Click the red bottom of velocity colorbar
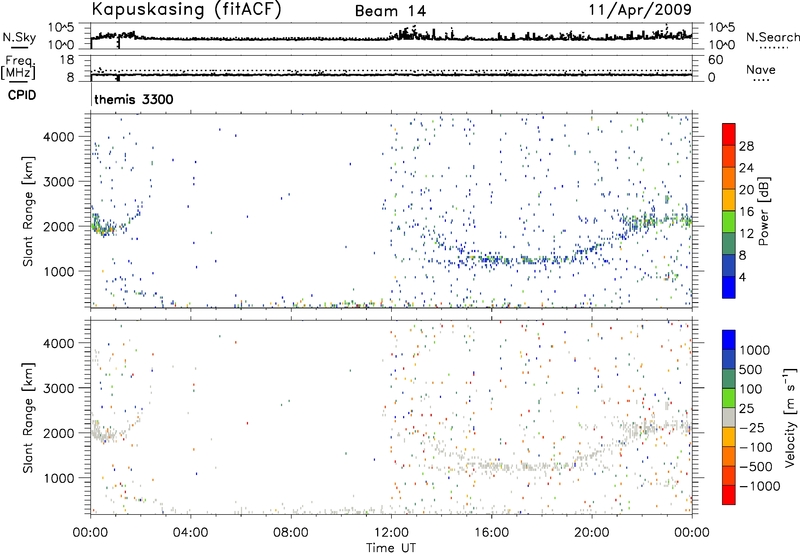 pos(729,495)
